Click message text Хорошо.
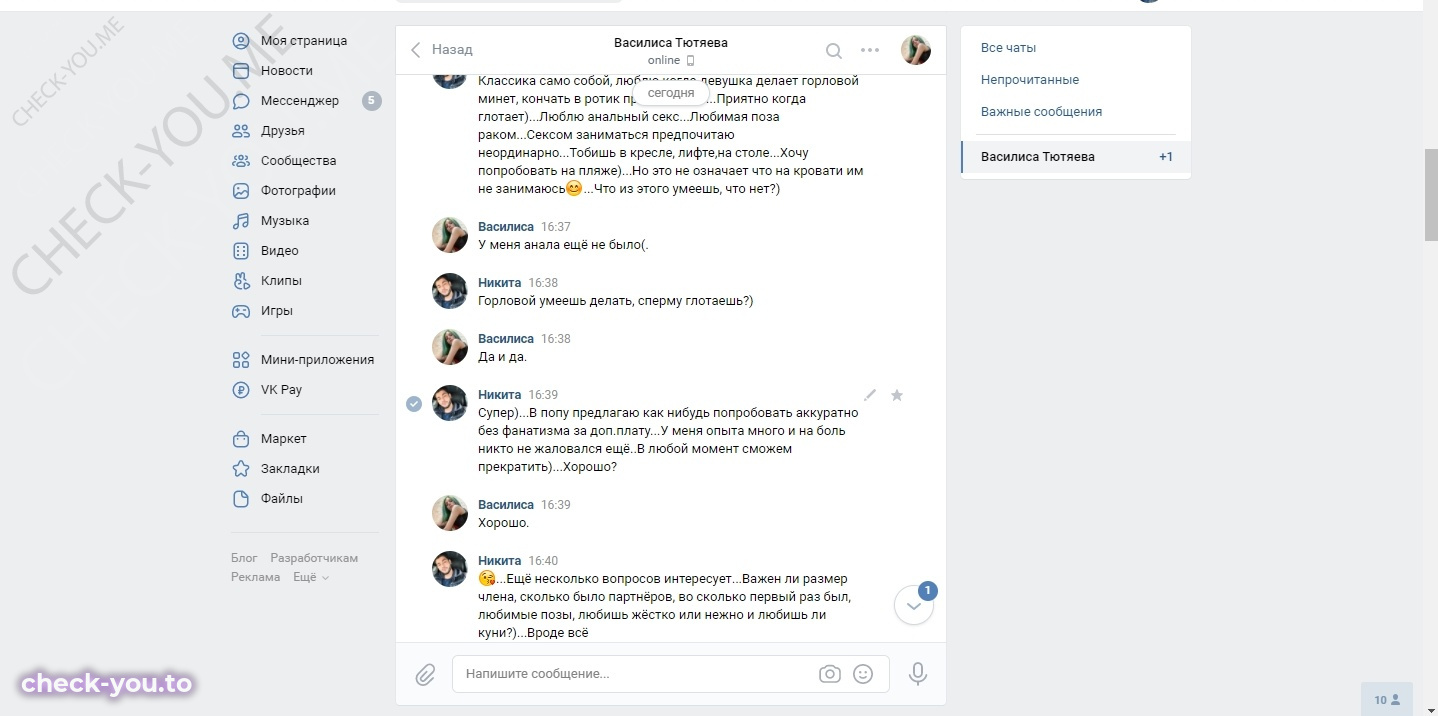1438x716 pixels. (504, 523)
